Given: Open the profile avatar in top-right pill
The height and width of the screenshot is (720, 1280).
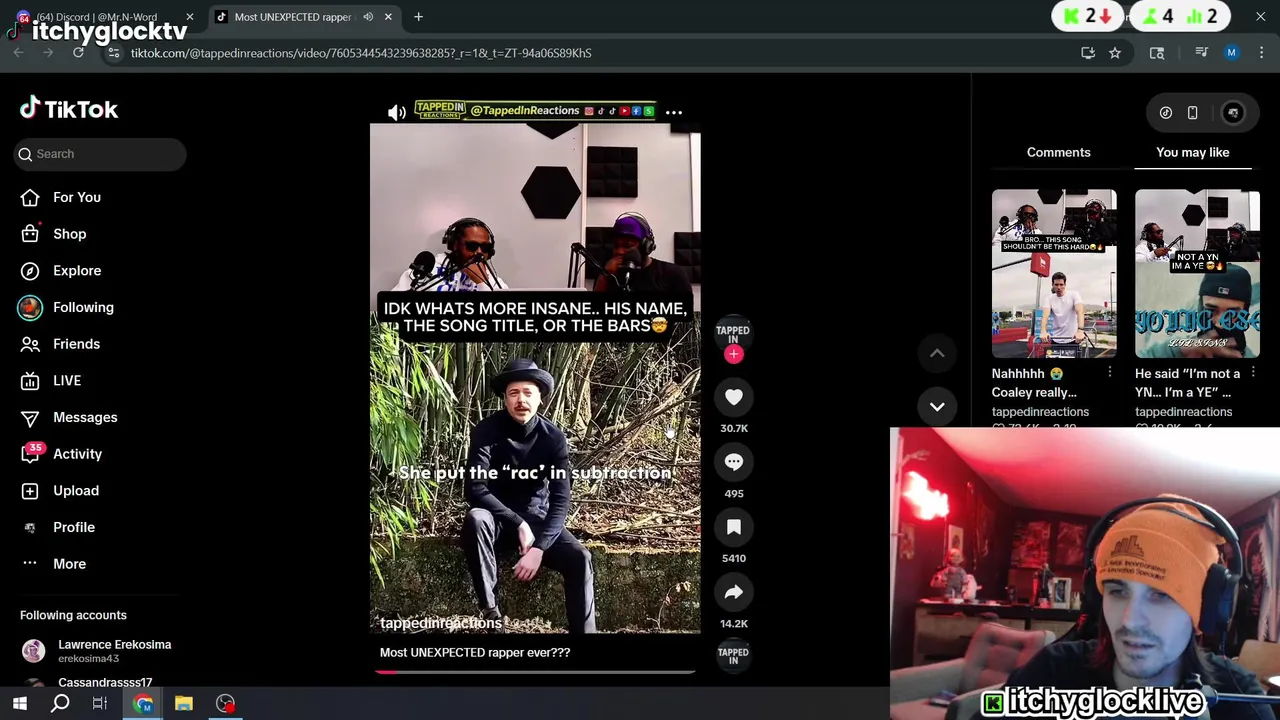Looking at the screenshot, I should tap(1233, 113).
